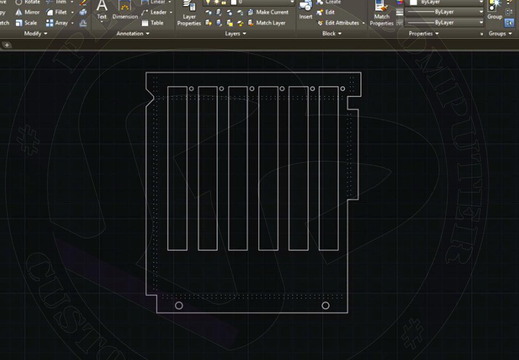Activate the Dimension tool
This screenshot has height=360, width=519.
pos(125,9)
